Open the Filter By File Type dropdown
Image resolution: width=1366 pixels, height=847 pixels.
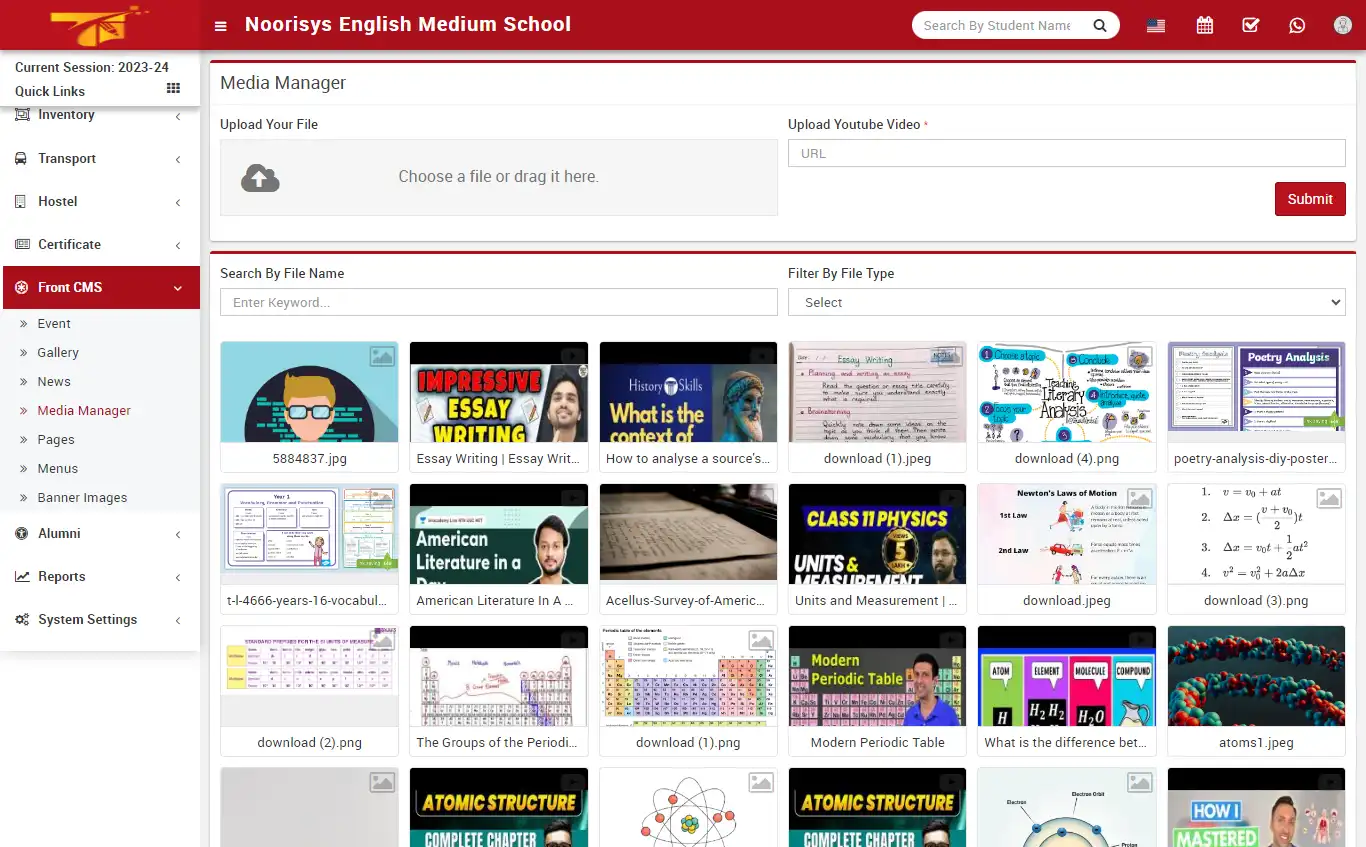1066,301
